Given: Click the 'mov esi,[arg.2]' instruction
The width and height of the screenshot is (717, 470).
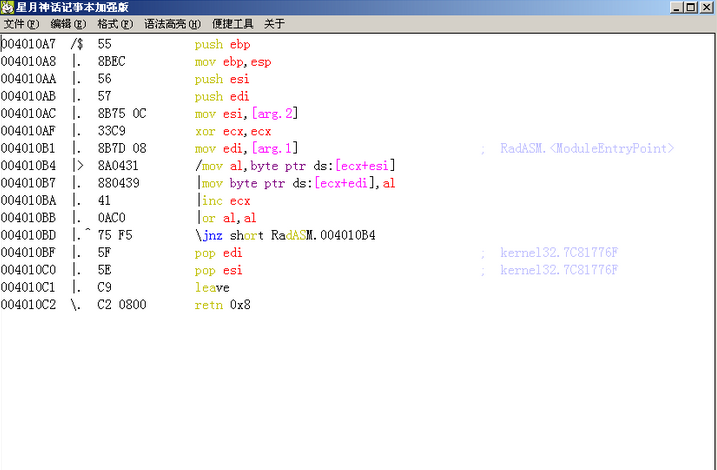Looking at the screenshot, I should tap(246, 114).
